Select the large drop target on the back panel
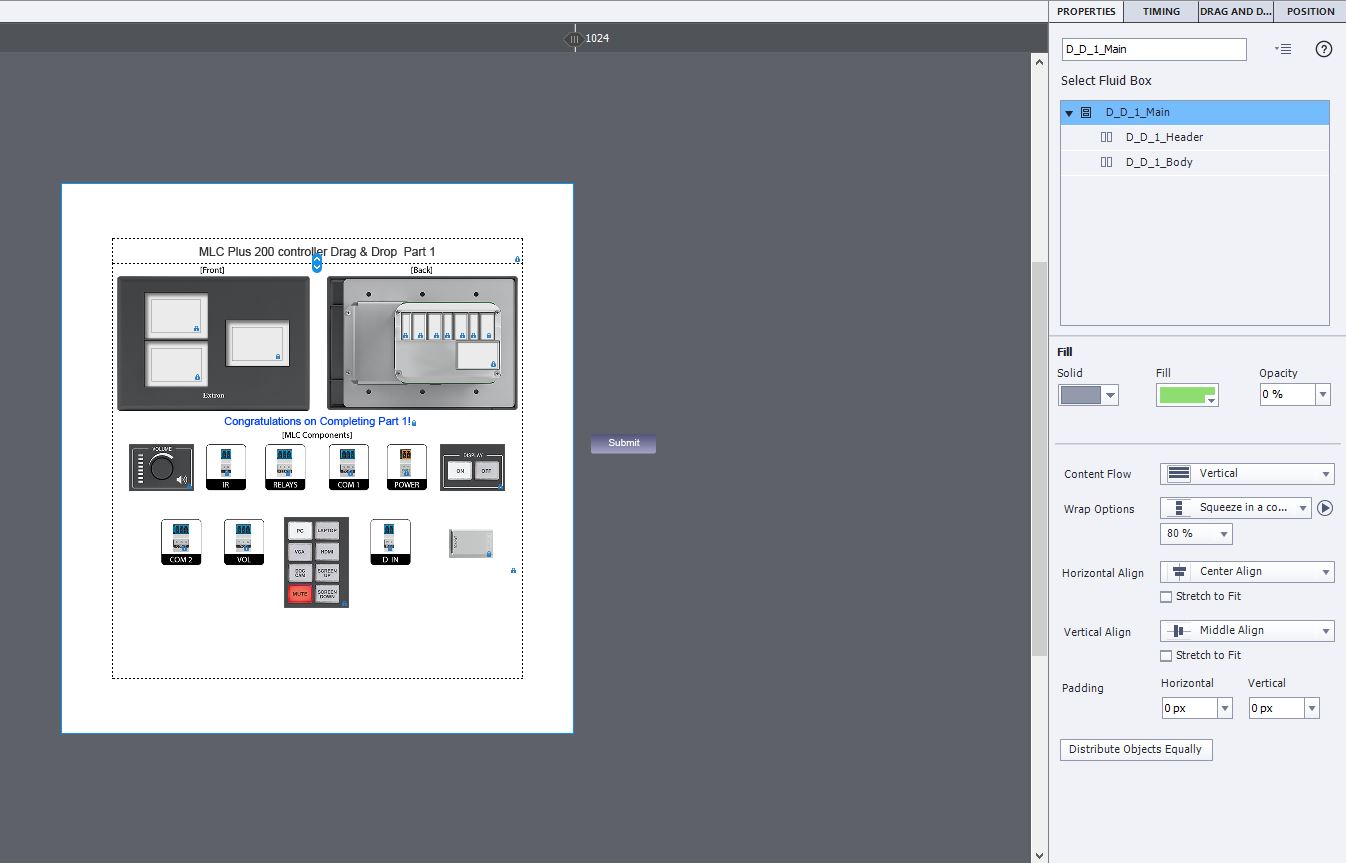1346x863 pixels. click(477, 355)
